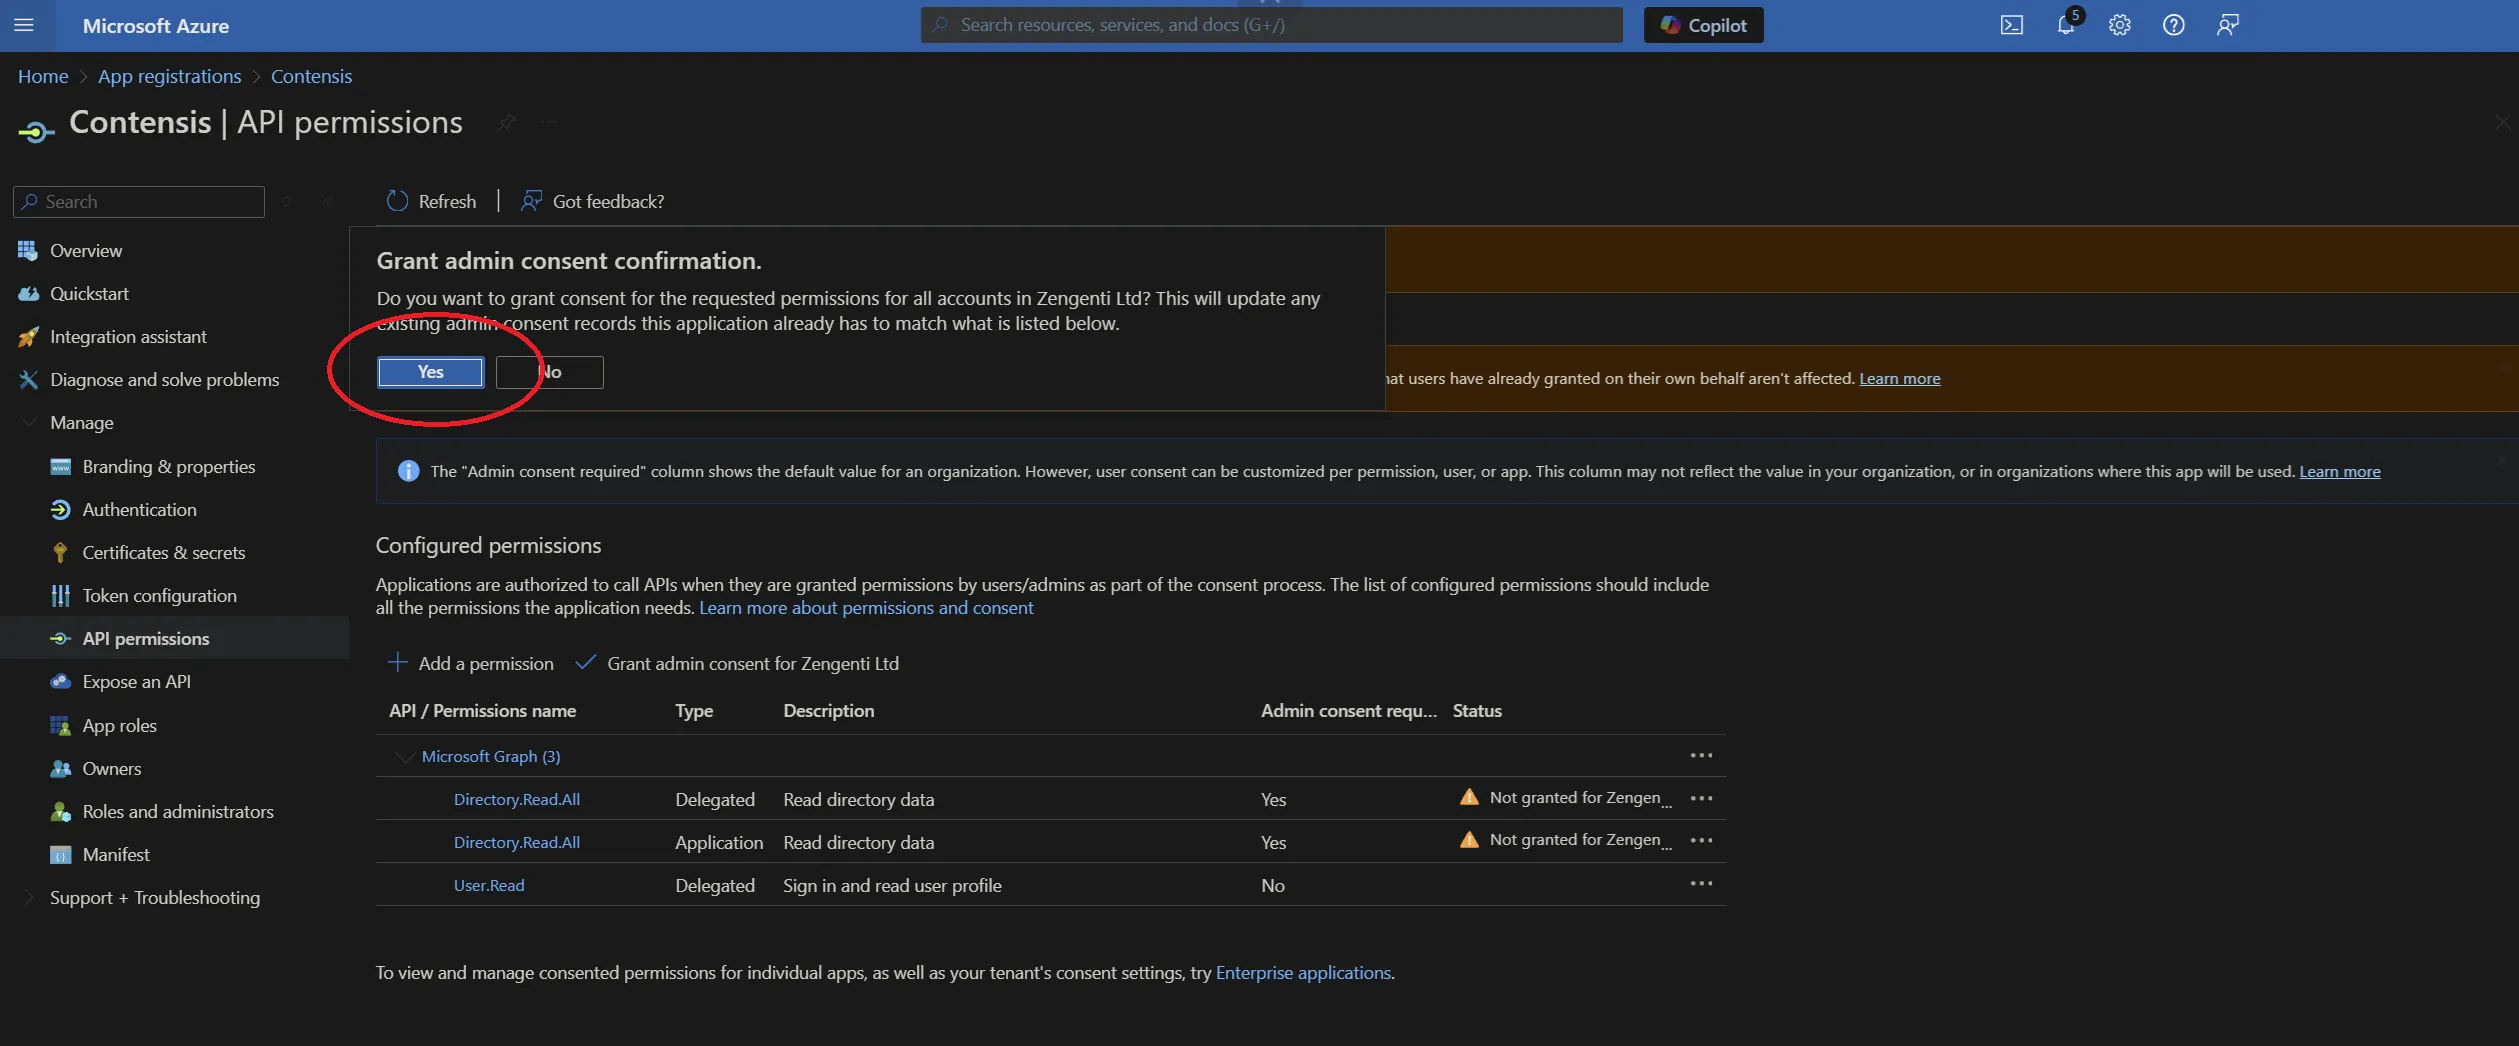Screen dimensions: 2519x1046
Task: Open Integration assistant
Action: tap(128, 337)
